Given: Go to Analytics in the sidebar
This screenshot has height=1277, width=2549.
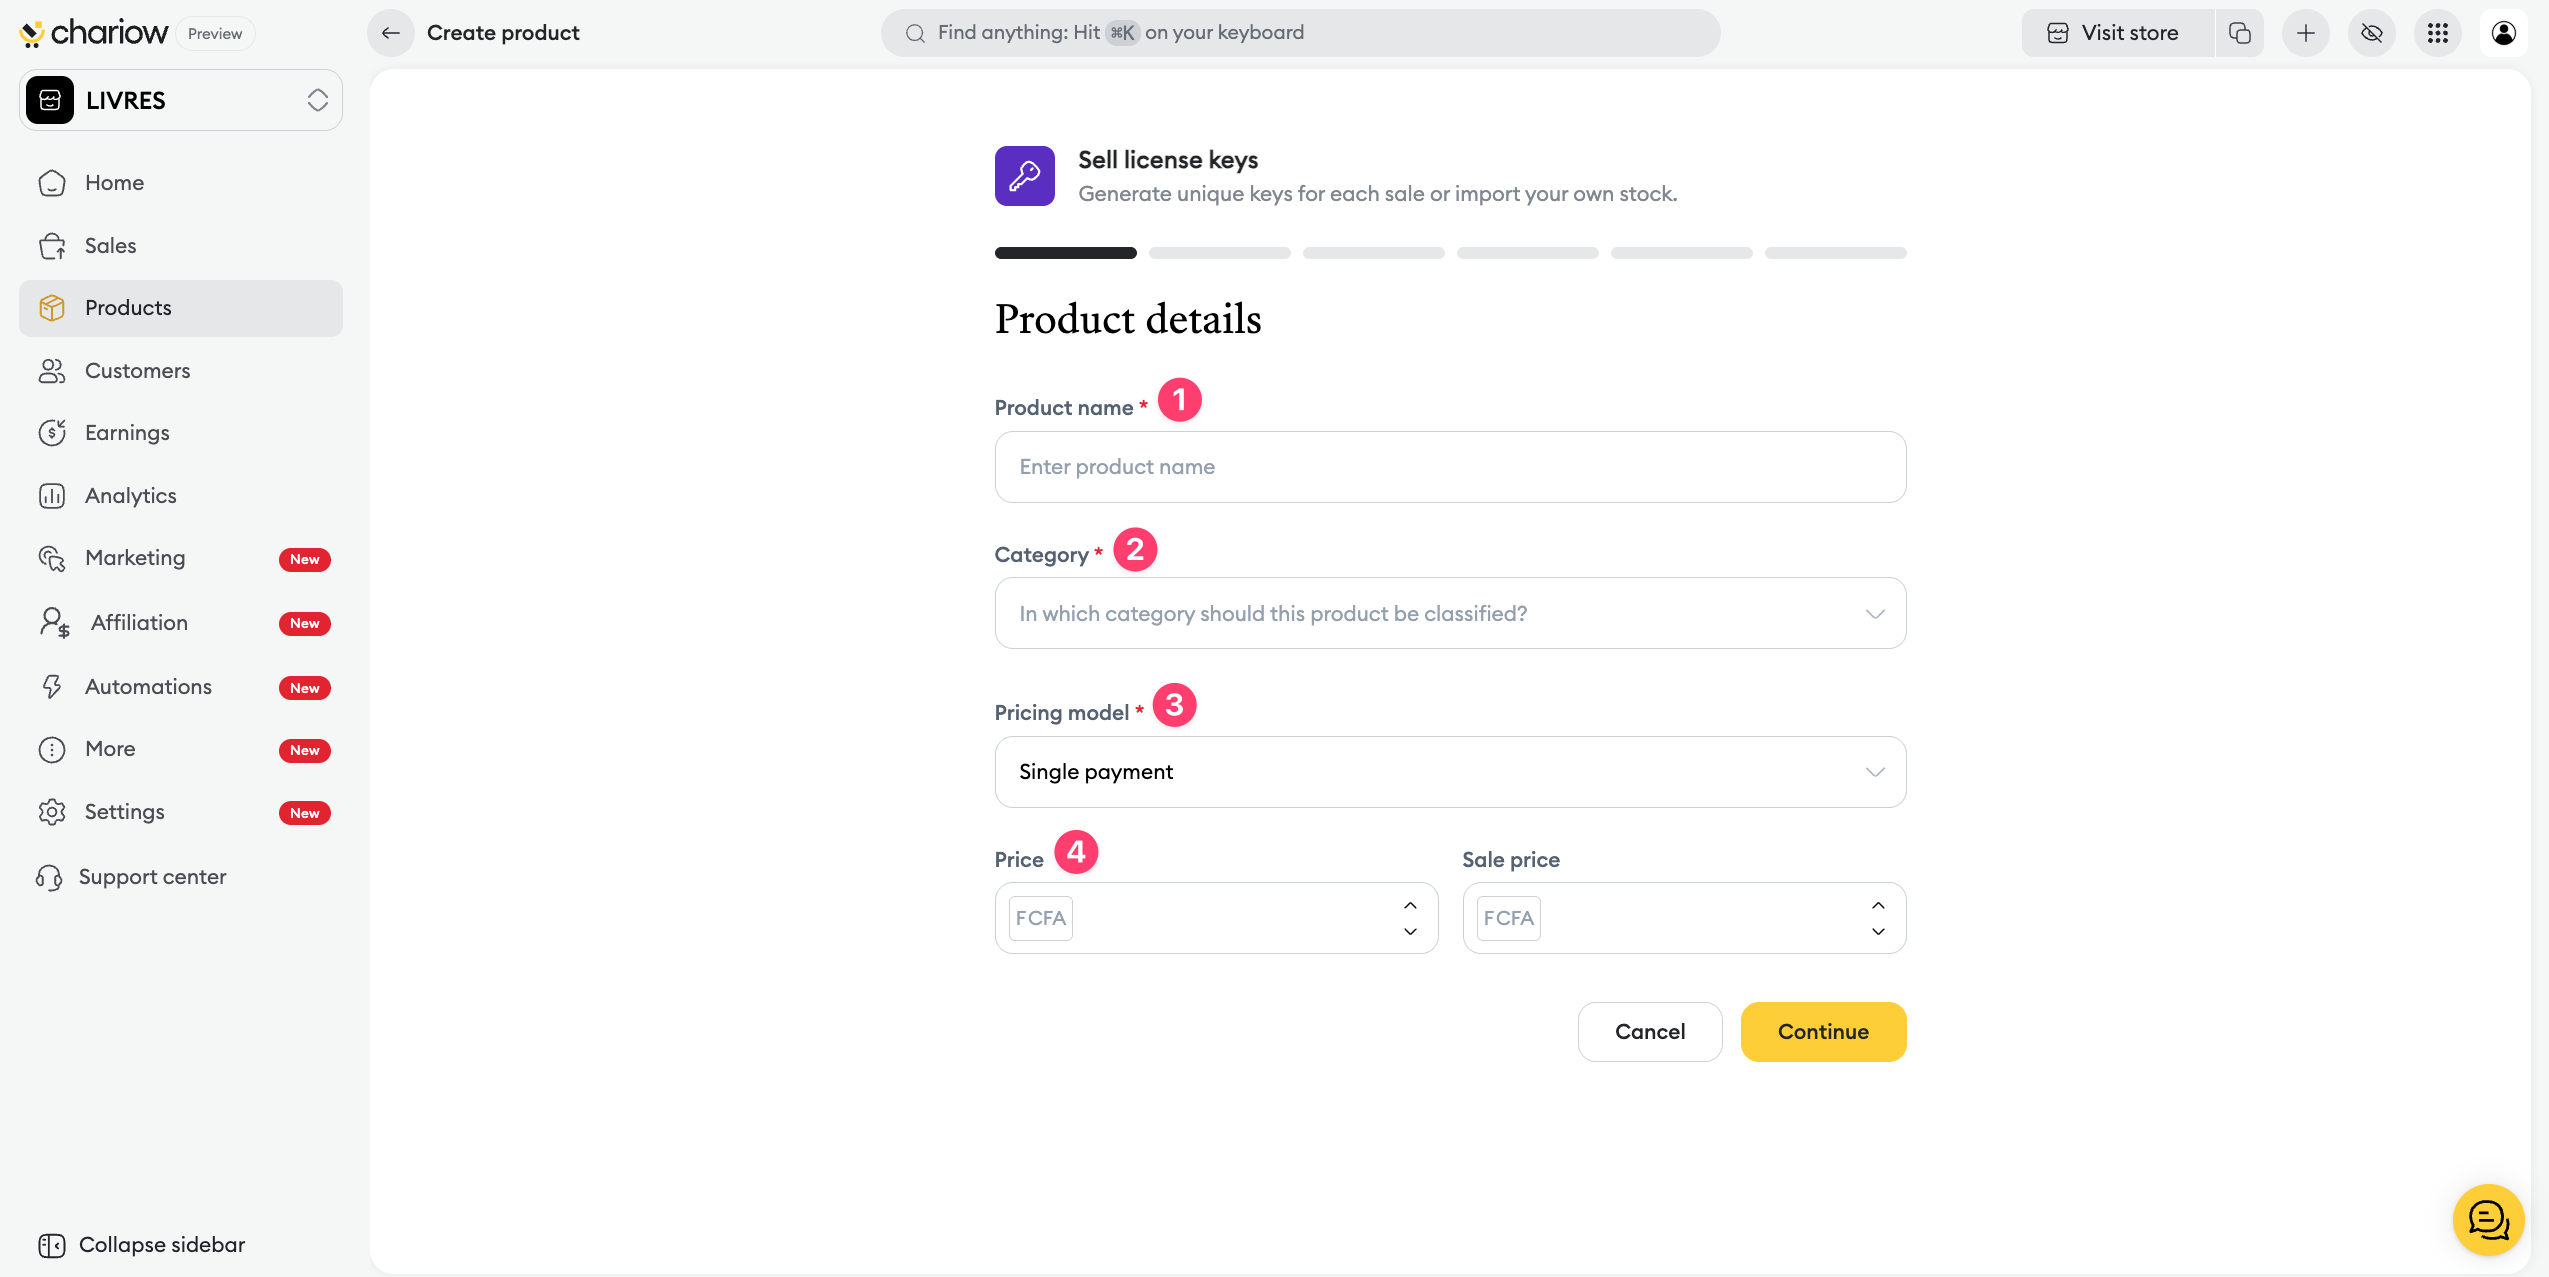Looking at the screenshot, I should (x=131, y=496).
